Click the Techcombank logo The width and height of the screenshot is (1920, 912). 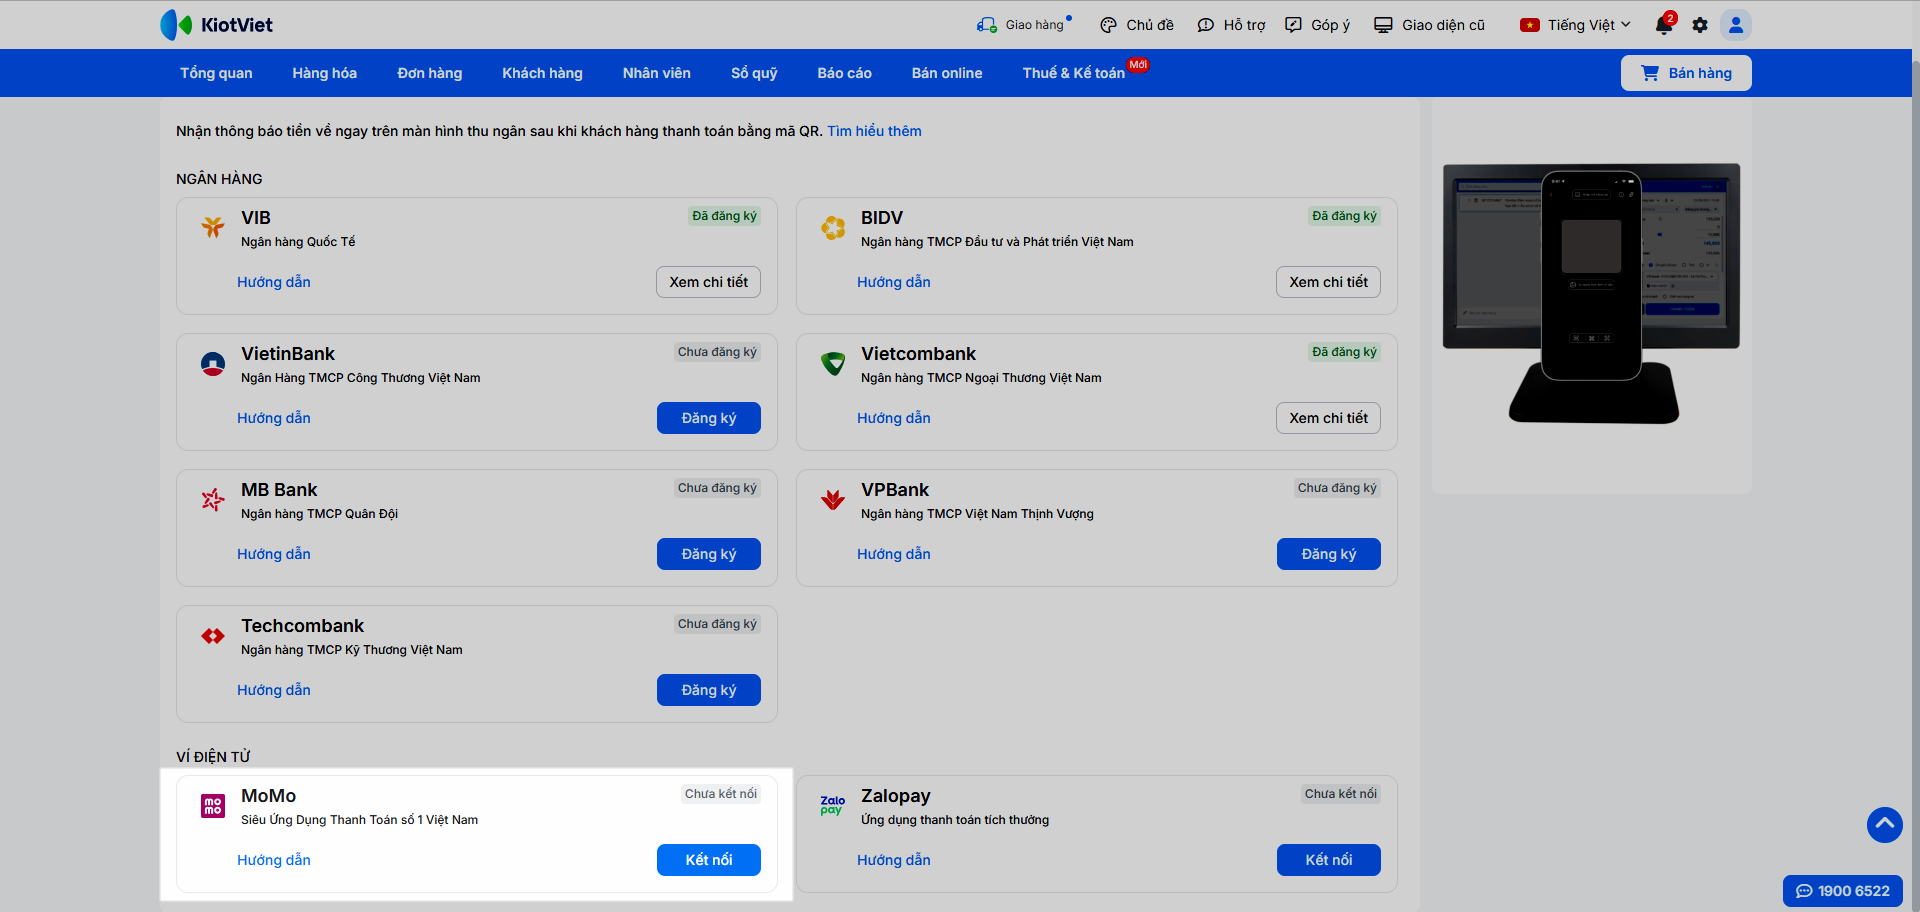coord(213,636)
